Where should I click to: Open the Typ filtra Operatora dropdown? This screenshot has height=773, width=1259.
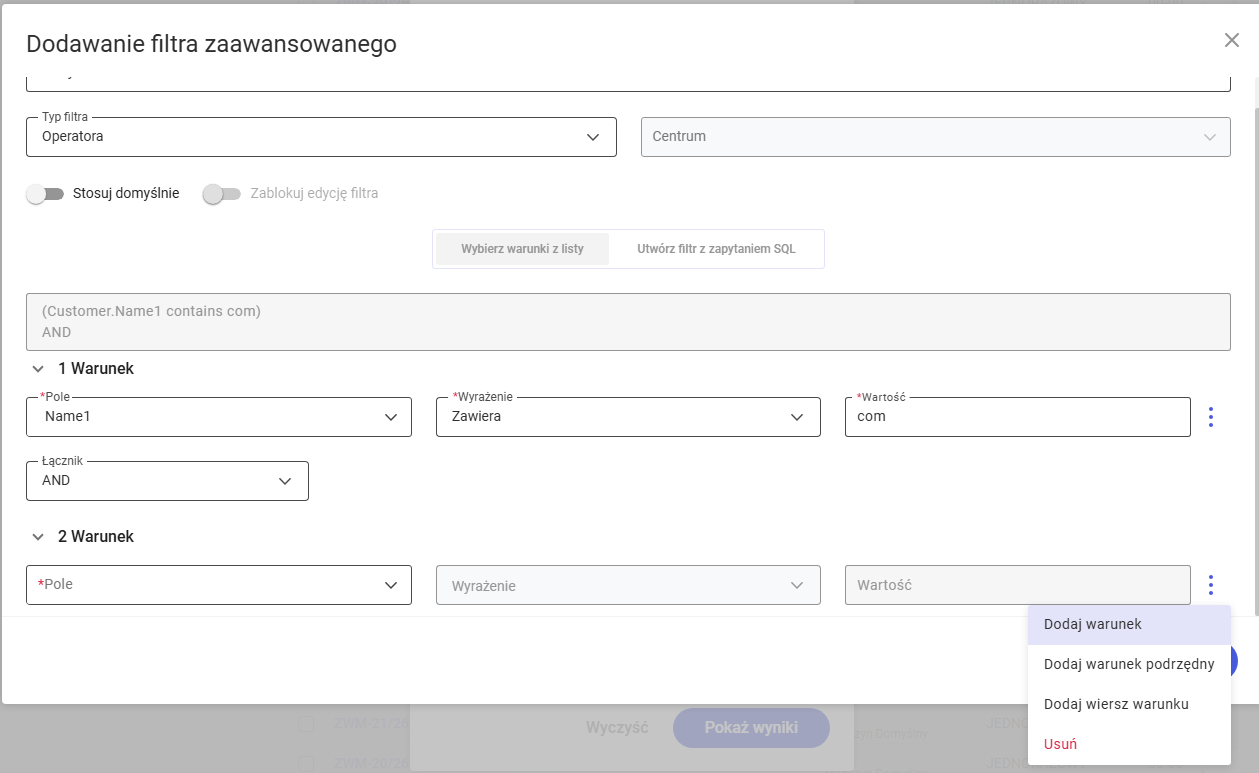(x=321, y=137)
